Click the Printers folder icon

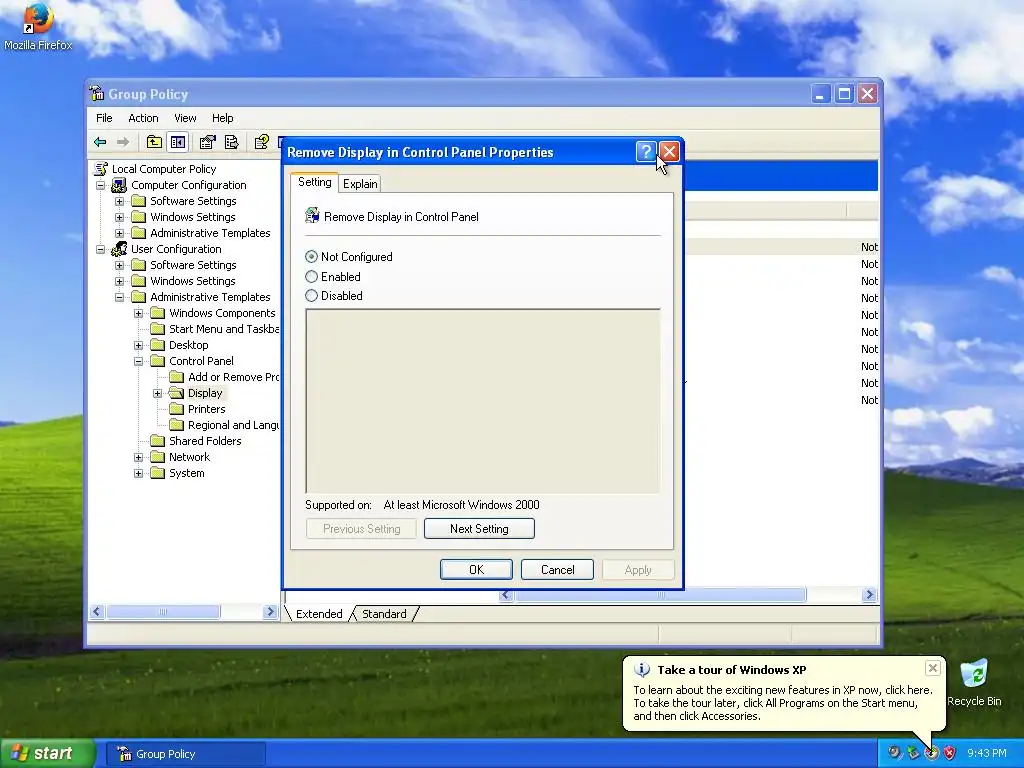coord(176,409)
